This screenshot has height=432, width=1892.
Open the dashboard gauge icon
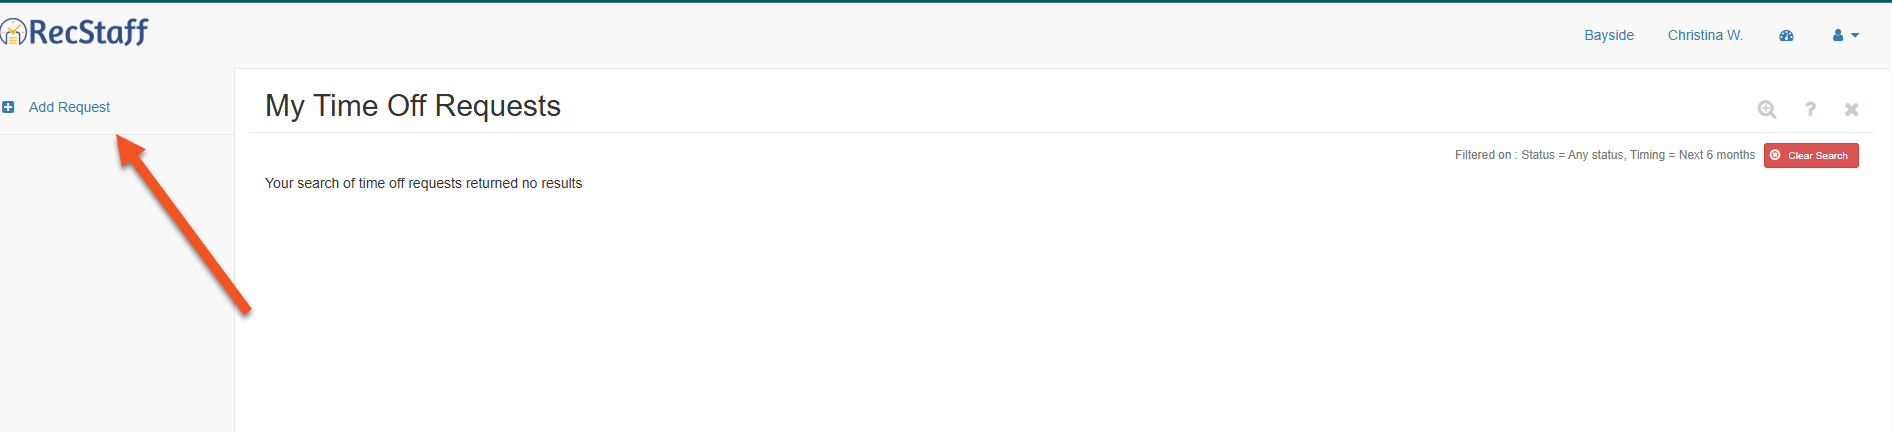1786,35
